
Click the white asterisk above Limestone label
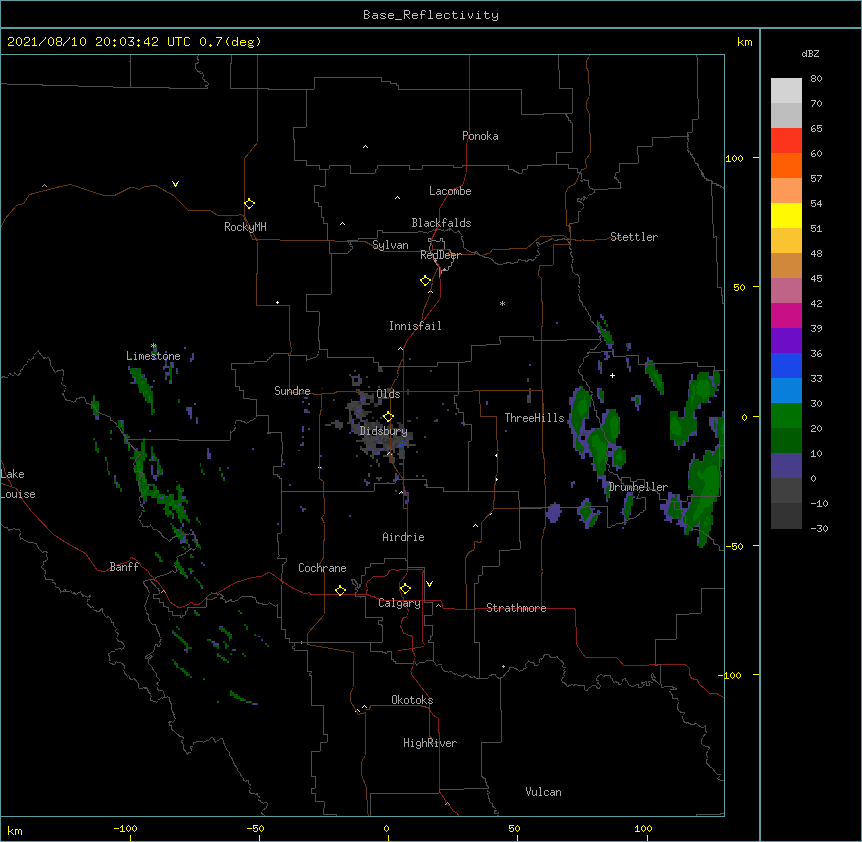click(154, 346)
